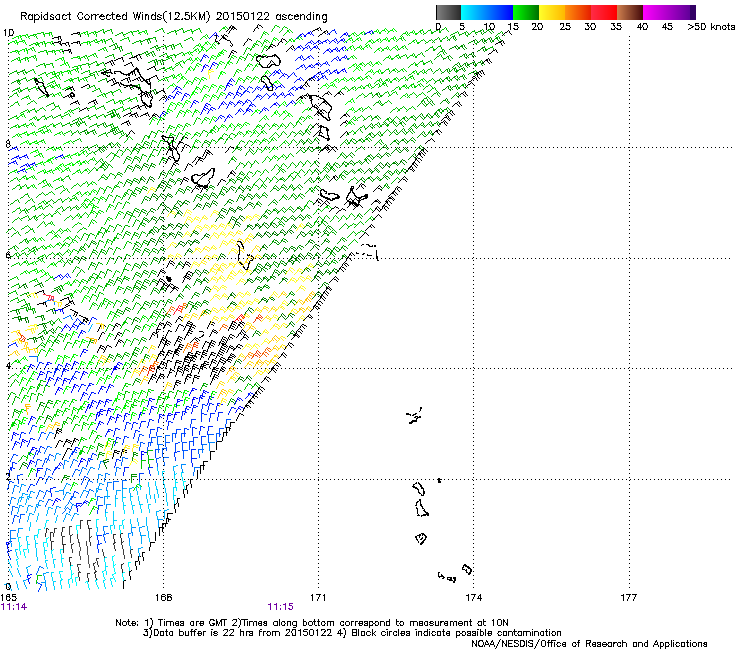Click the brown 35-40 knots legend segment

point(630,12)
